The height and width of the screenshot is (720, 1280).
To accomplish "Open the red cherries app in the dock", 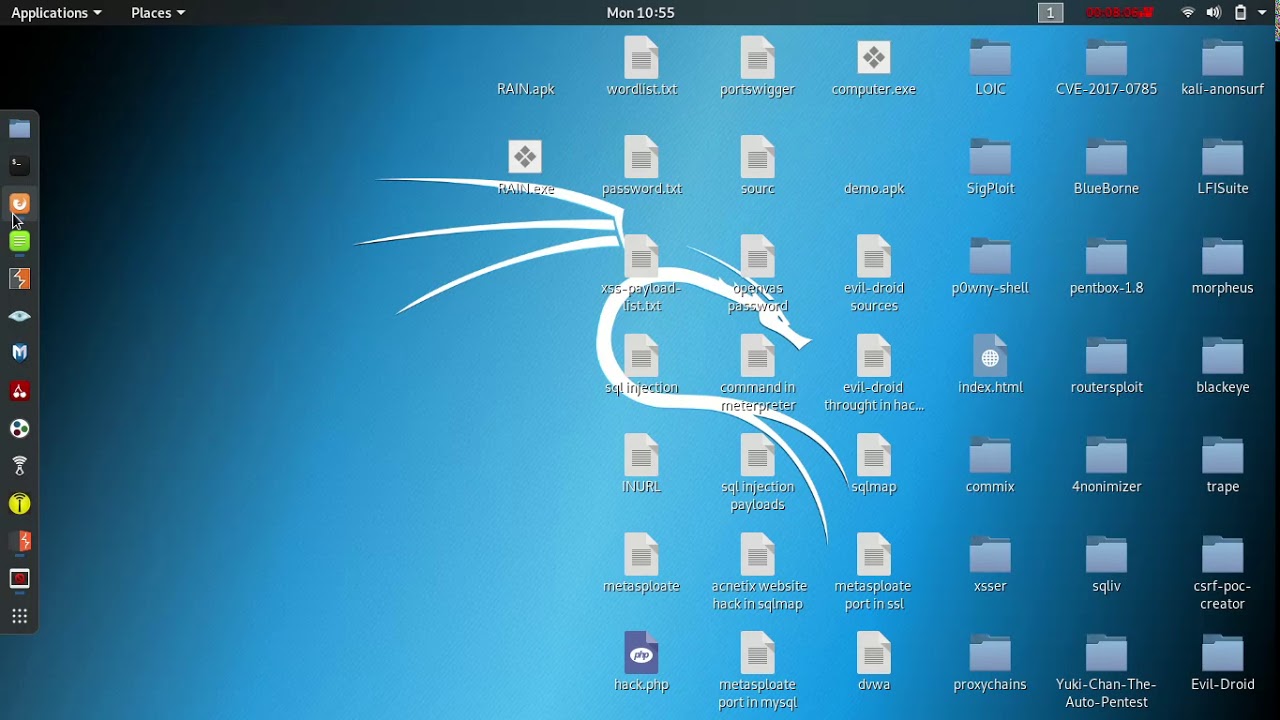I will click(20, 391).
